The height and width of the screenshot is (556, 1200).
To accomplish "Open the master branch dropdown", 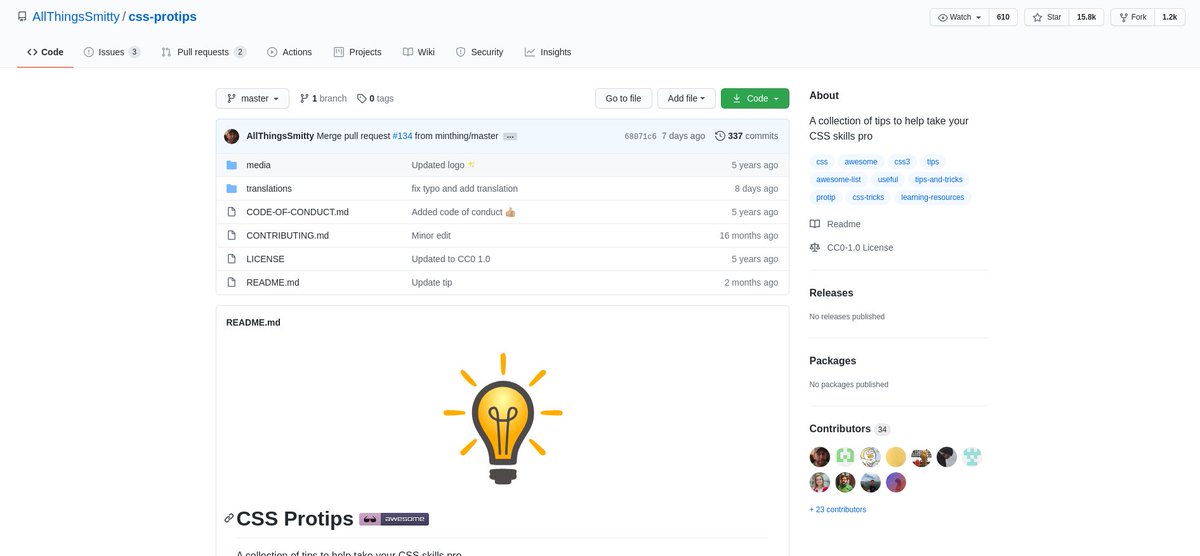I will [253, 98].
